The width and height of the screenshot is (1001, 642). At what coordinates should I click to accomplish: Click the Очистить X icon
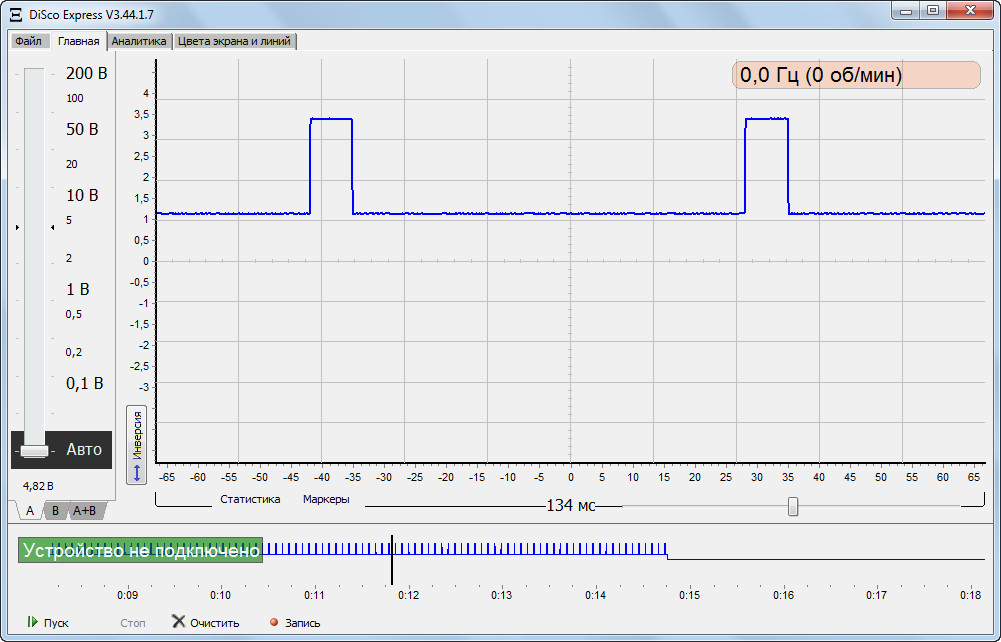pos(179,621)
